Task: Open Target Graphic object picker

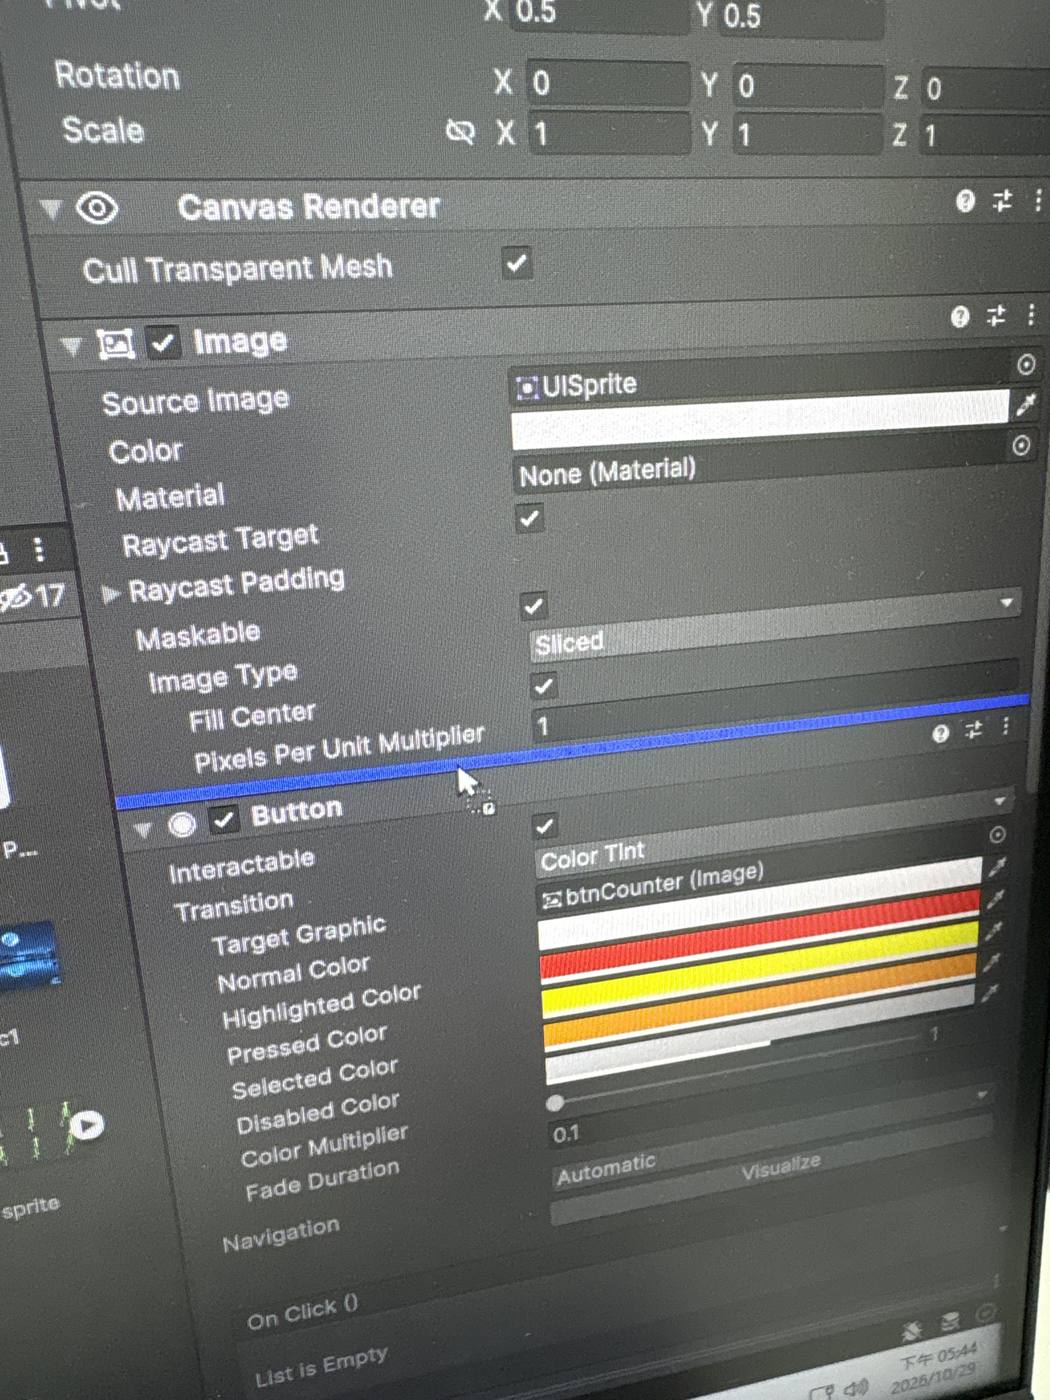Action: (x=997, y=835)
